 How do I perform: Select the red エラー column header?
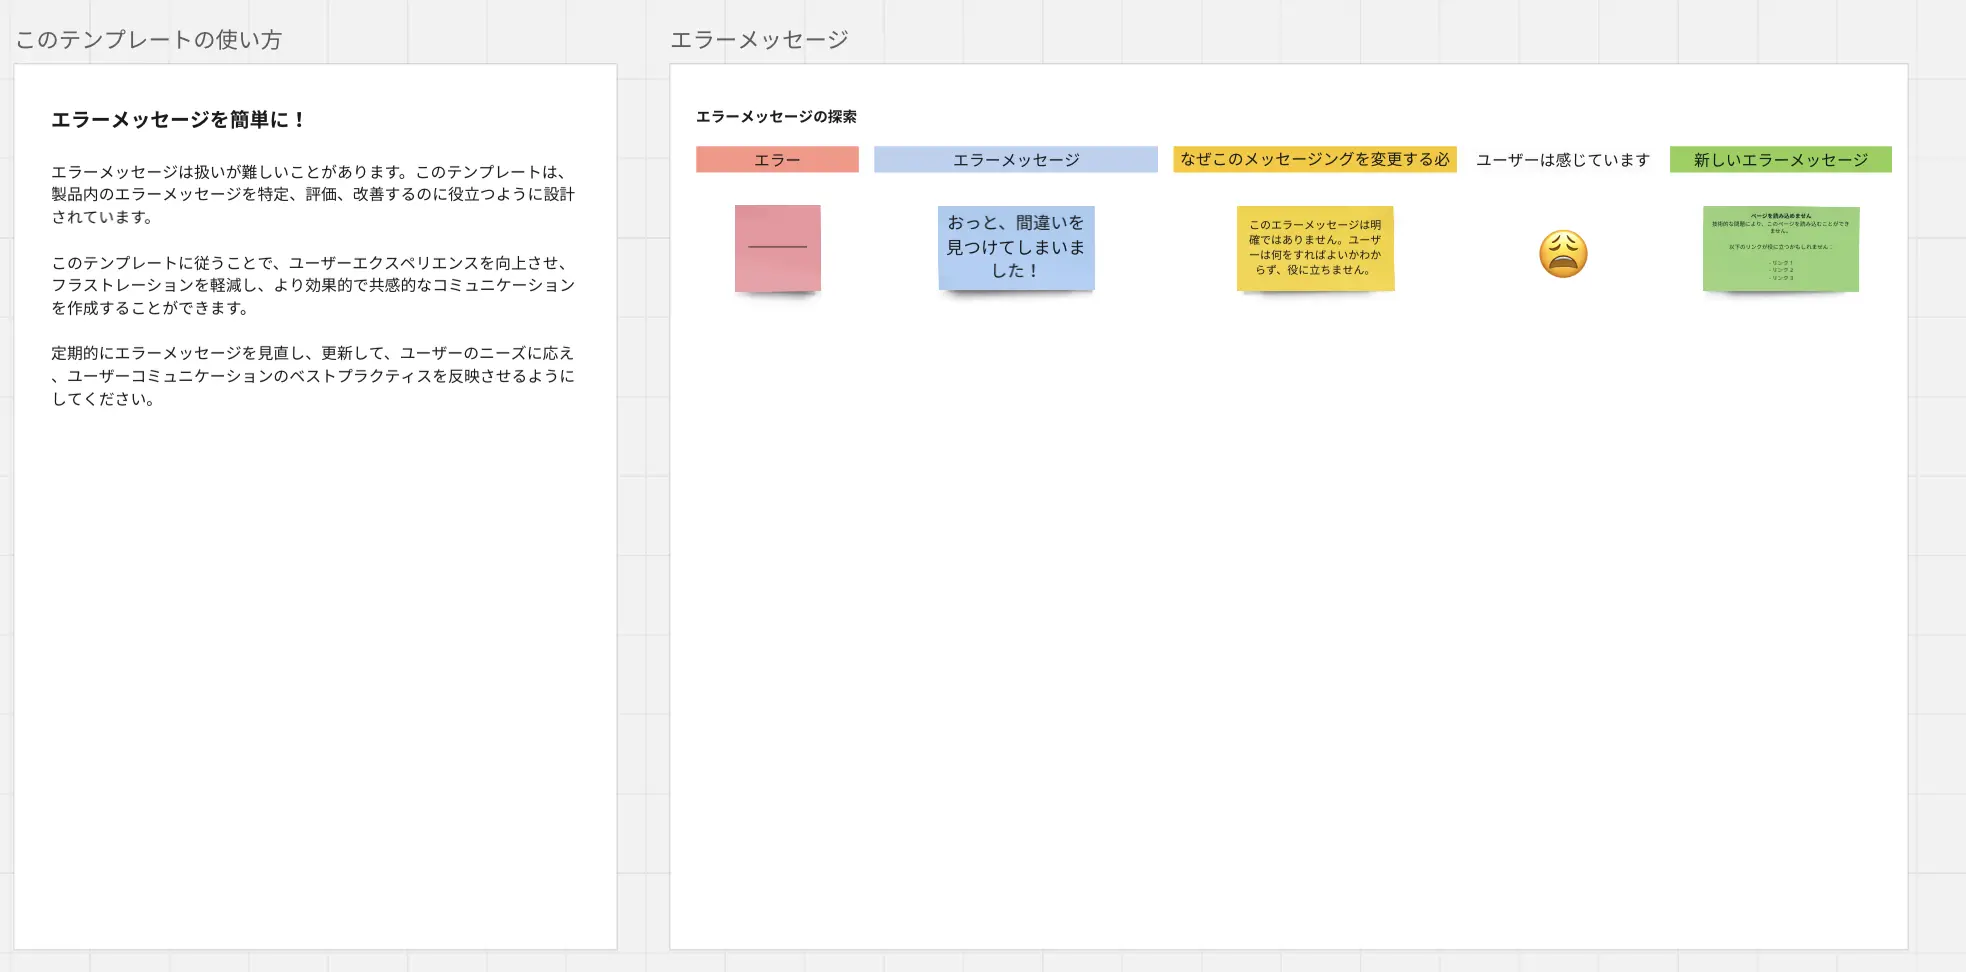(x=777, y=160)
